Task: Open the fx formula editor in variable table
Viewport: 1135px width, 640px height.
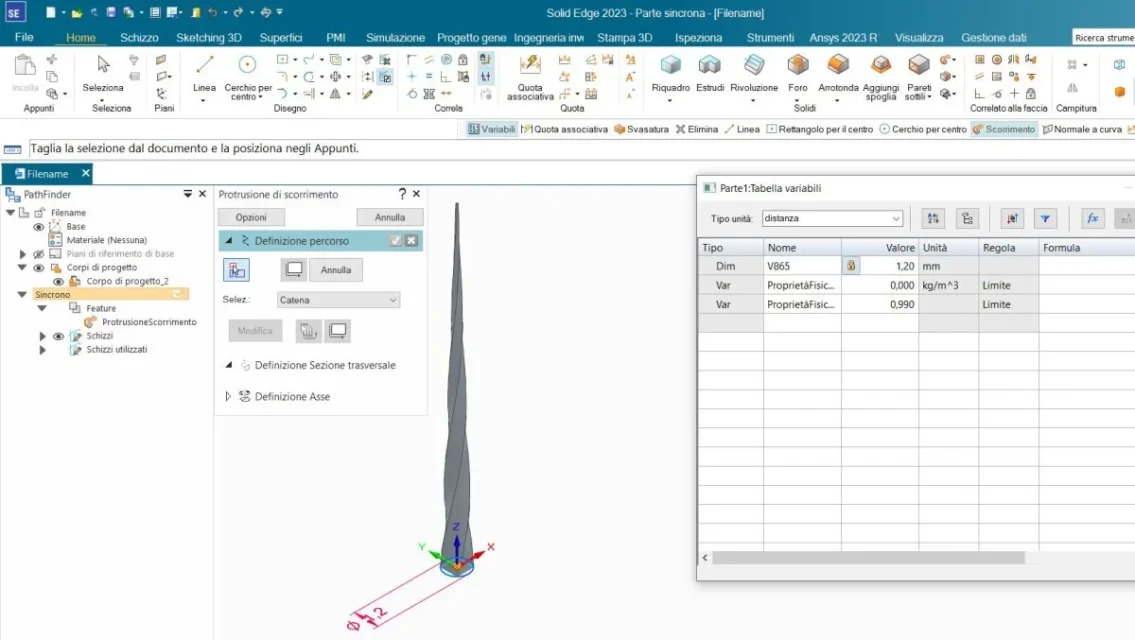Action: point(1093,219)
